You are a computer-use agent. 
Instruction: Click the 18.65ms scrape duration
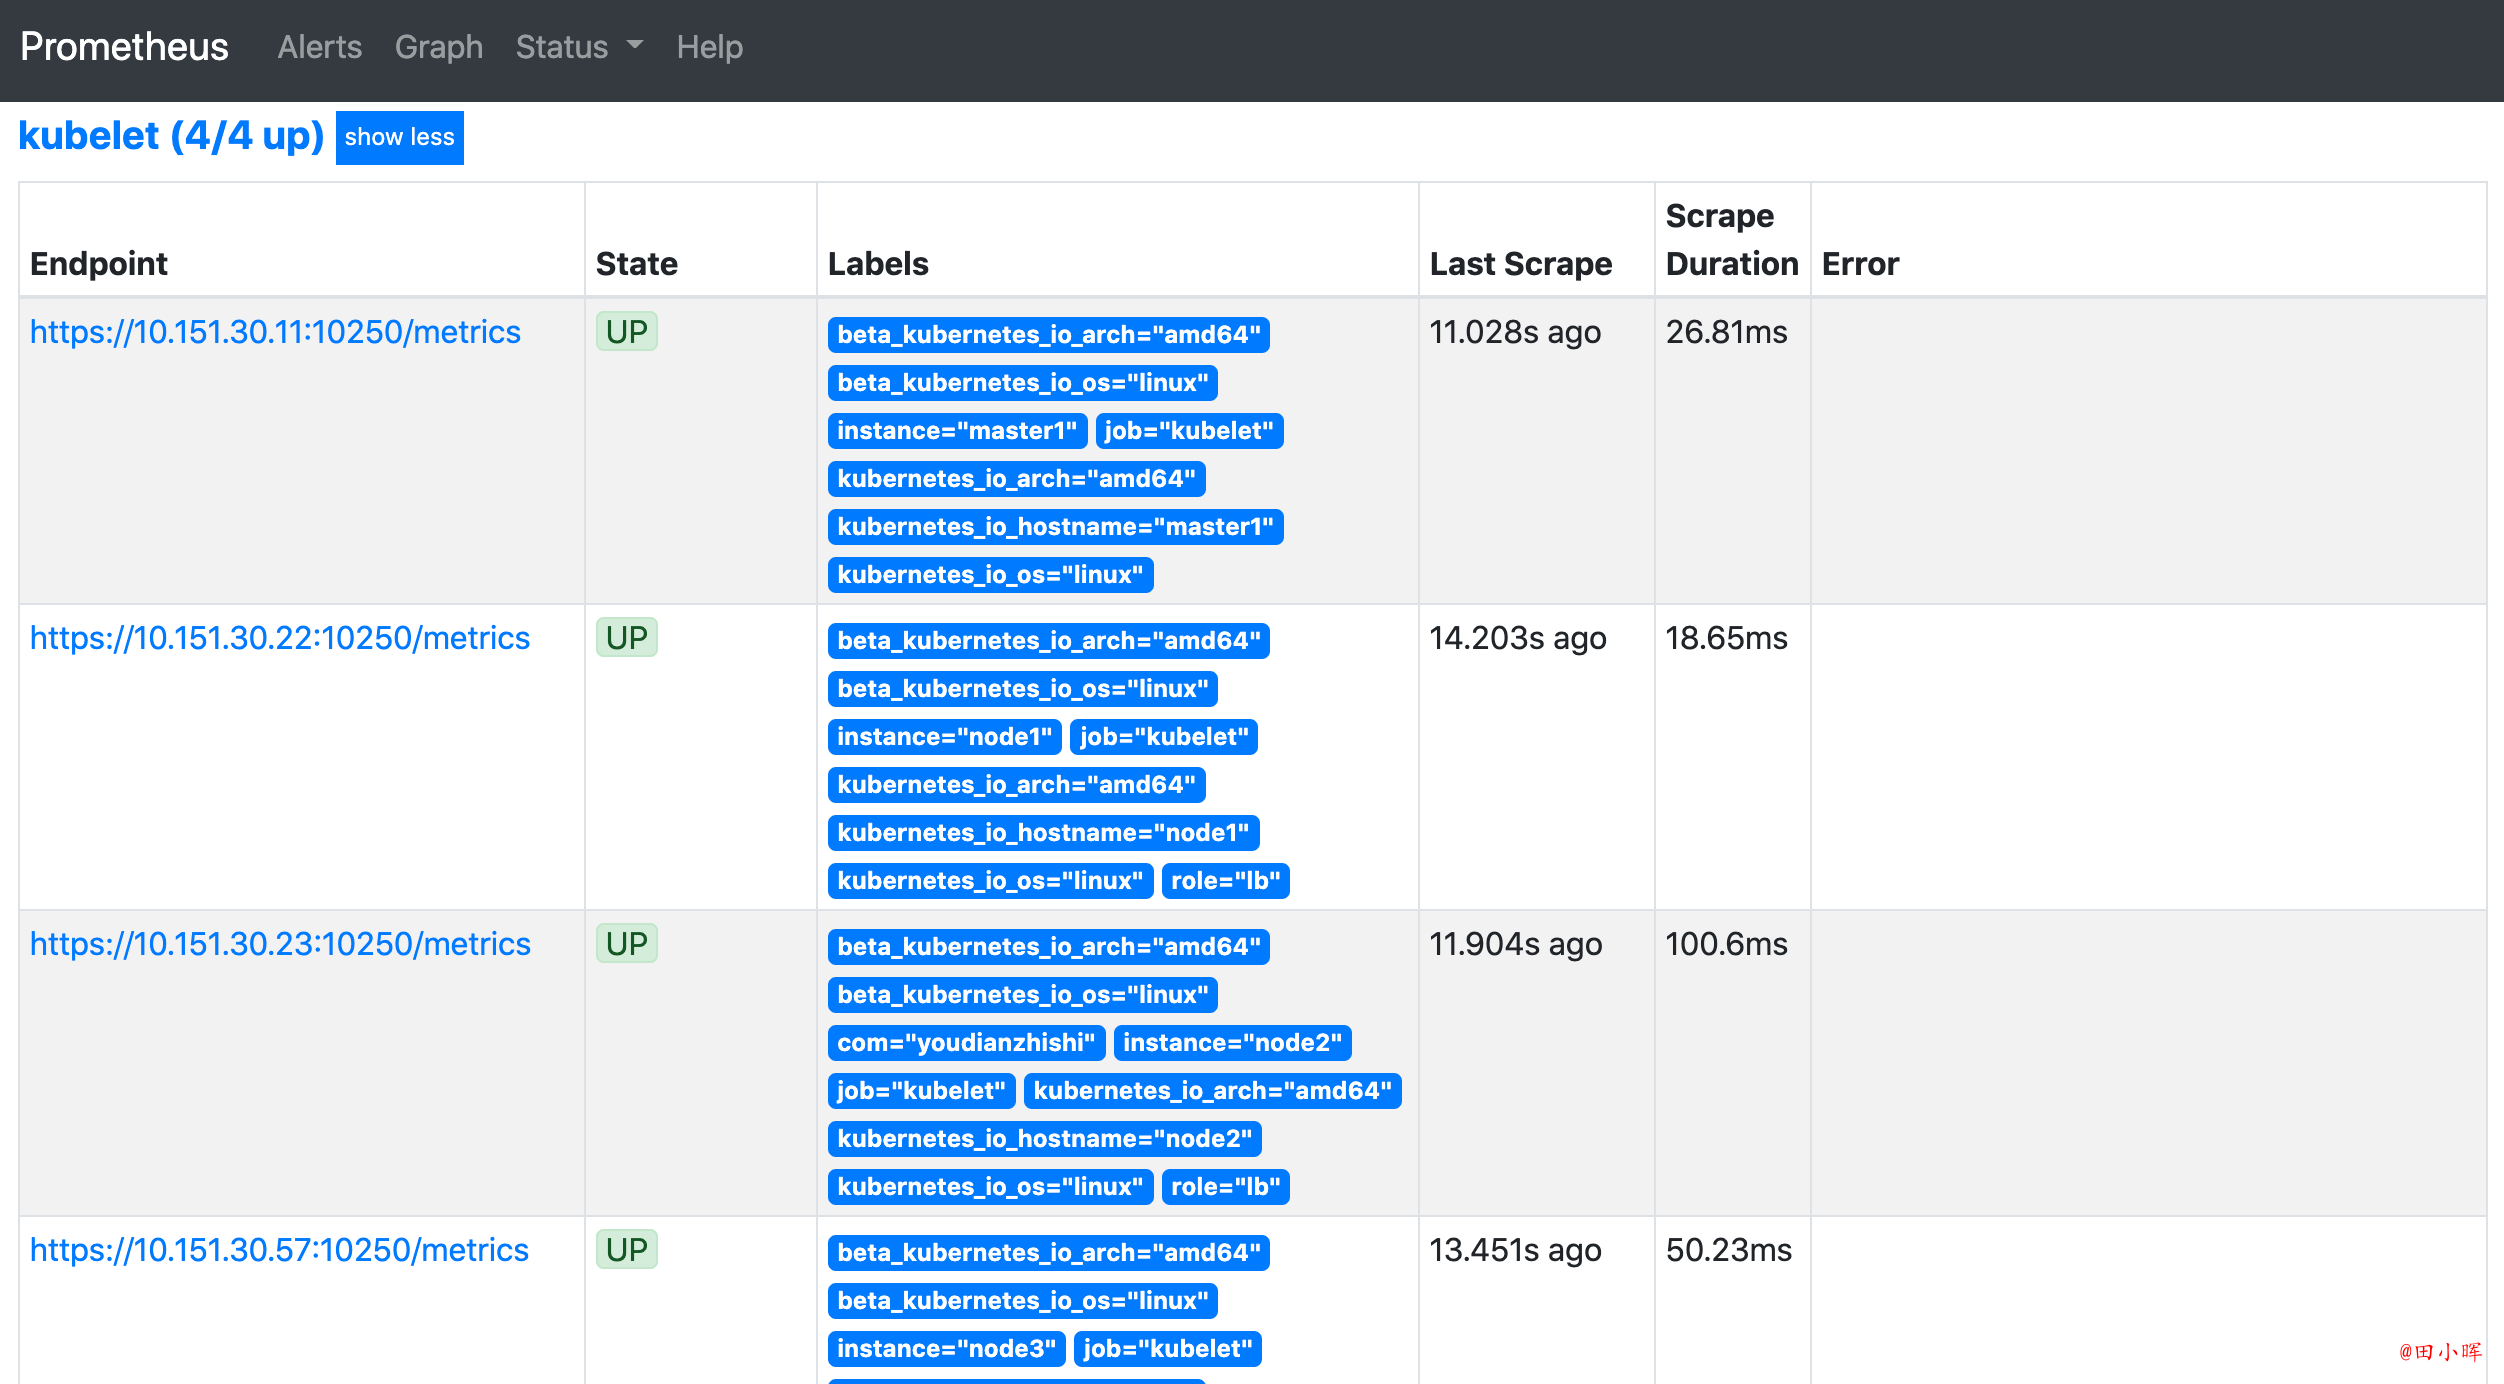coord(1727,638)
